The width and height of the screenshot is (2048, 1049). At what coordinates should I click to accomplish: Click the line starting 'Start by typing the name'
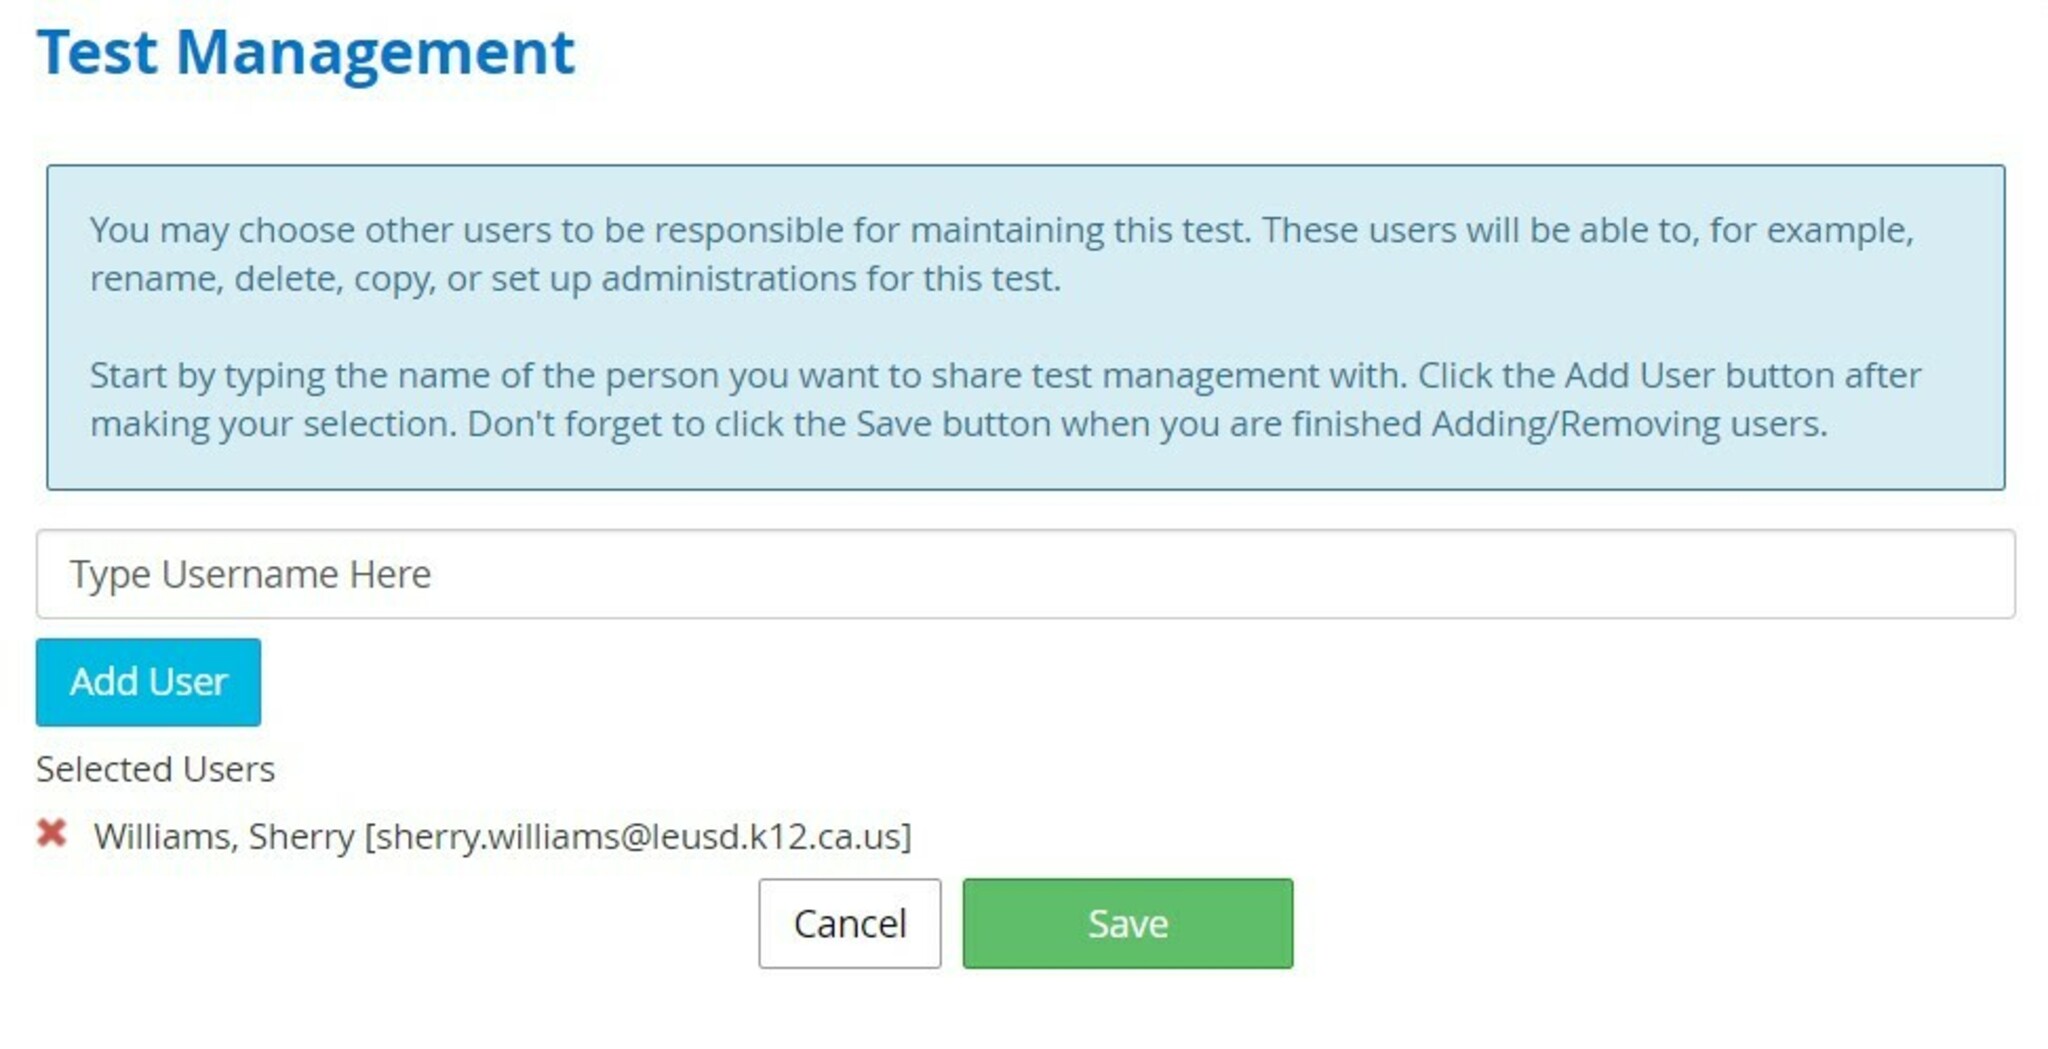coord(1005,376)
